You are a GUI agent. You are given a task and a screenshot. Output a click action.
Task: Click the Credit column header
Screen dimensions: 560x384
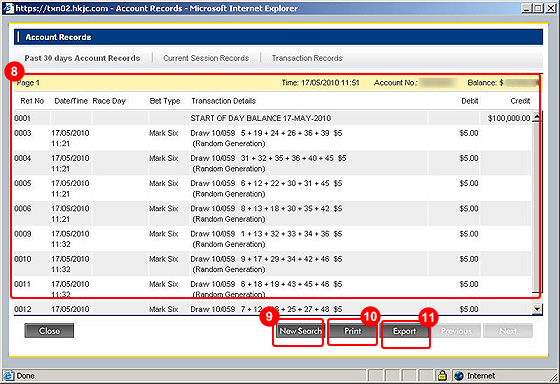click(x=520, y=101)
